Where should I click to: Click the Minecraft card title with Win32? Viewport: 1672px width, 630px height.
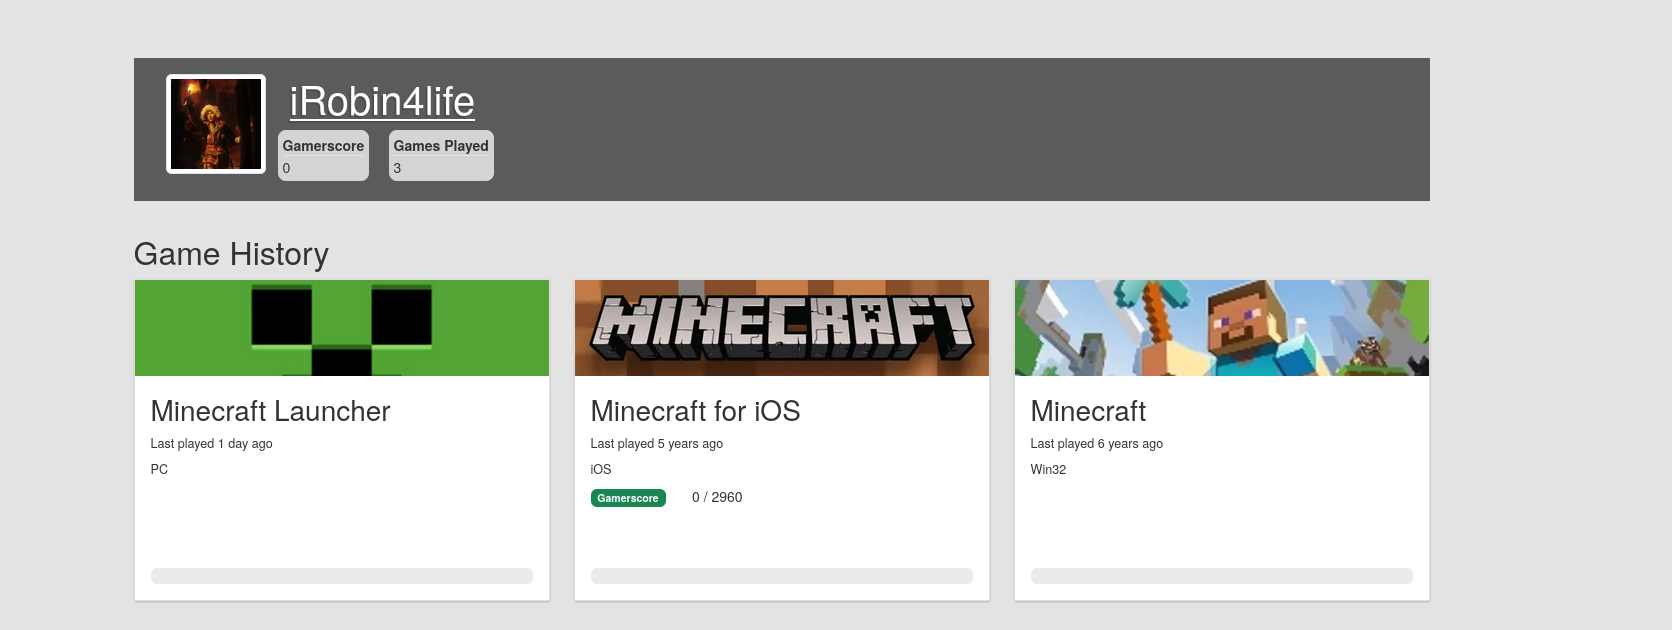pos(1088,411)
